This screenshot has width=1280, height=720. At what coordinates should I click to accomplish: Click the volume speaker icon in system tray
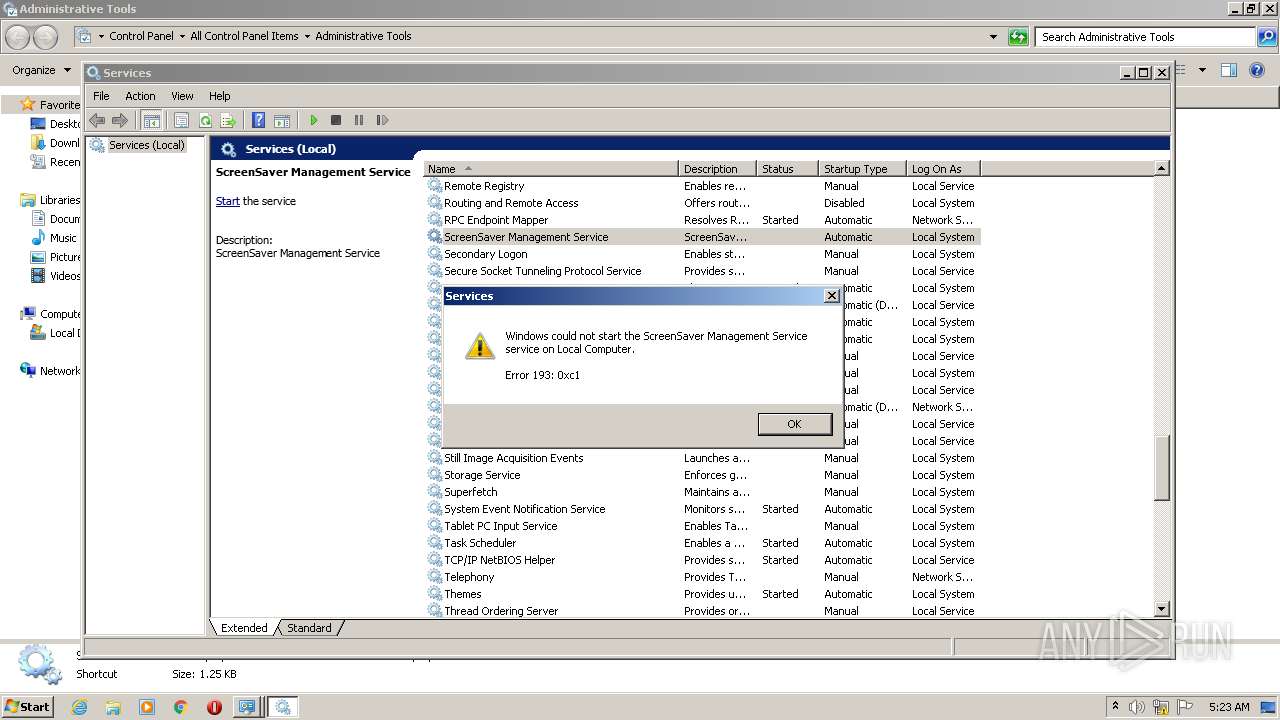[1137, 707]
